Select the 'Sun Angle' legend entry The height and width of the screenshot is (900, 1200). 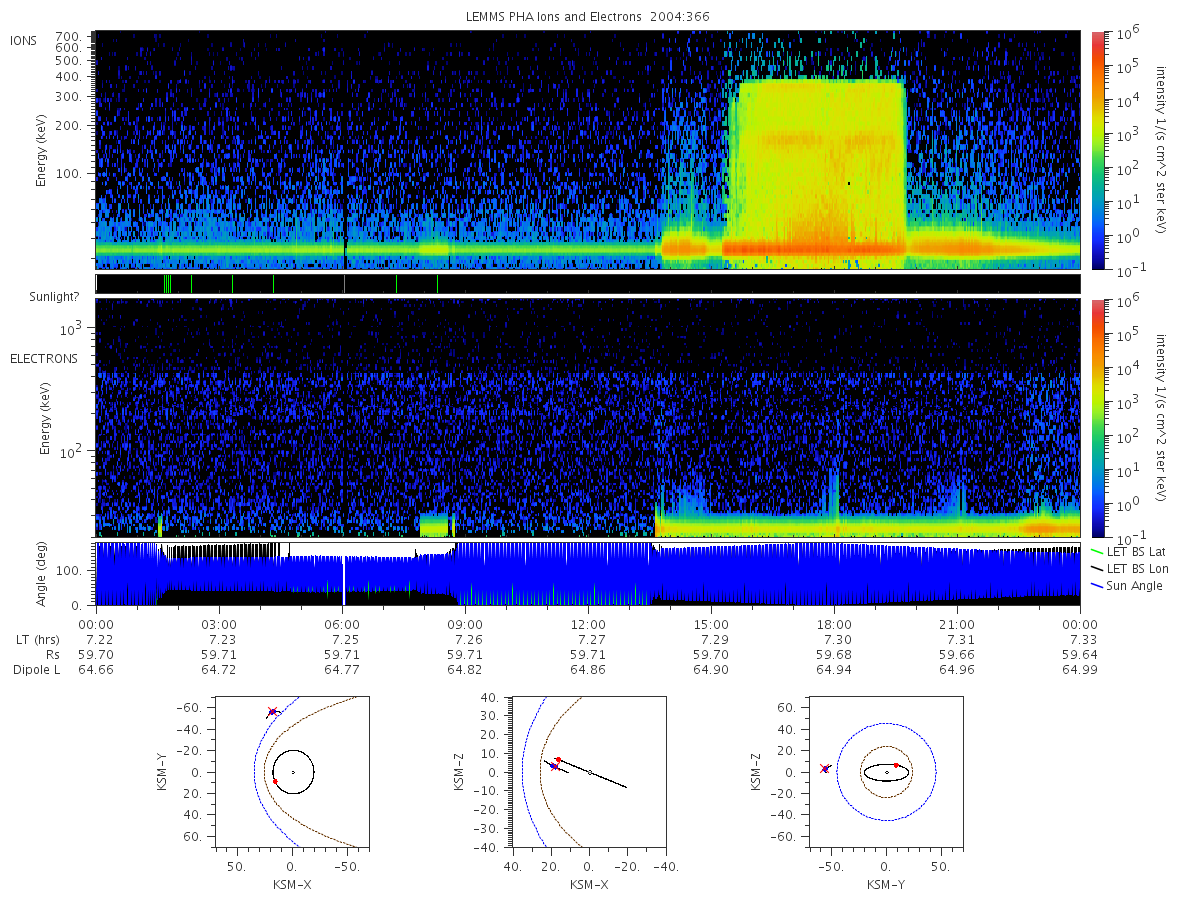point(1128,585)
